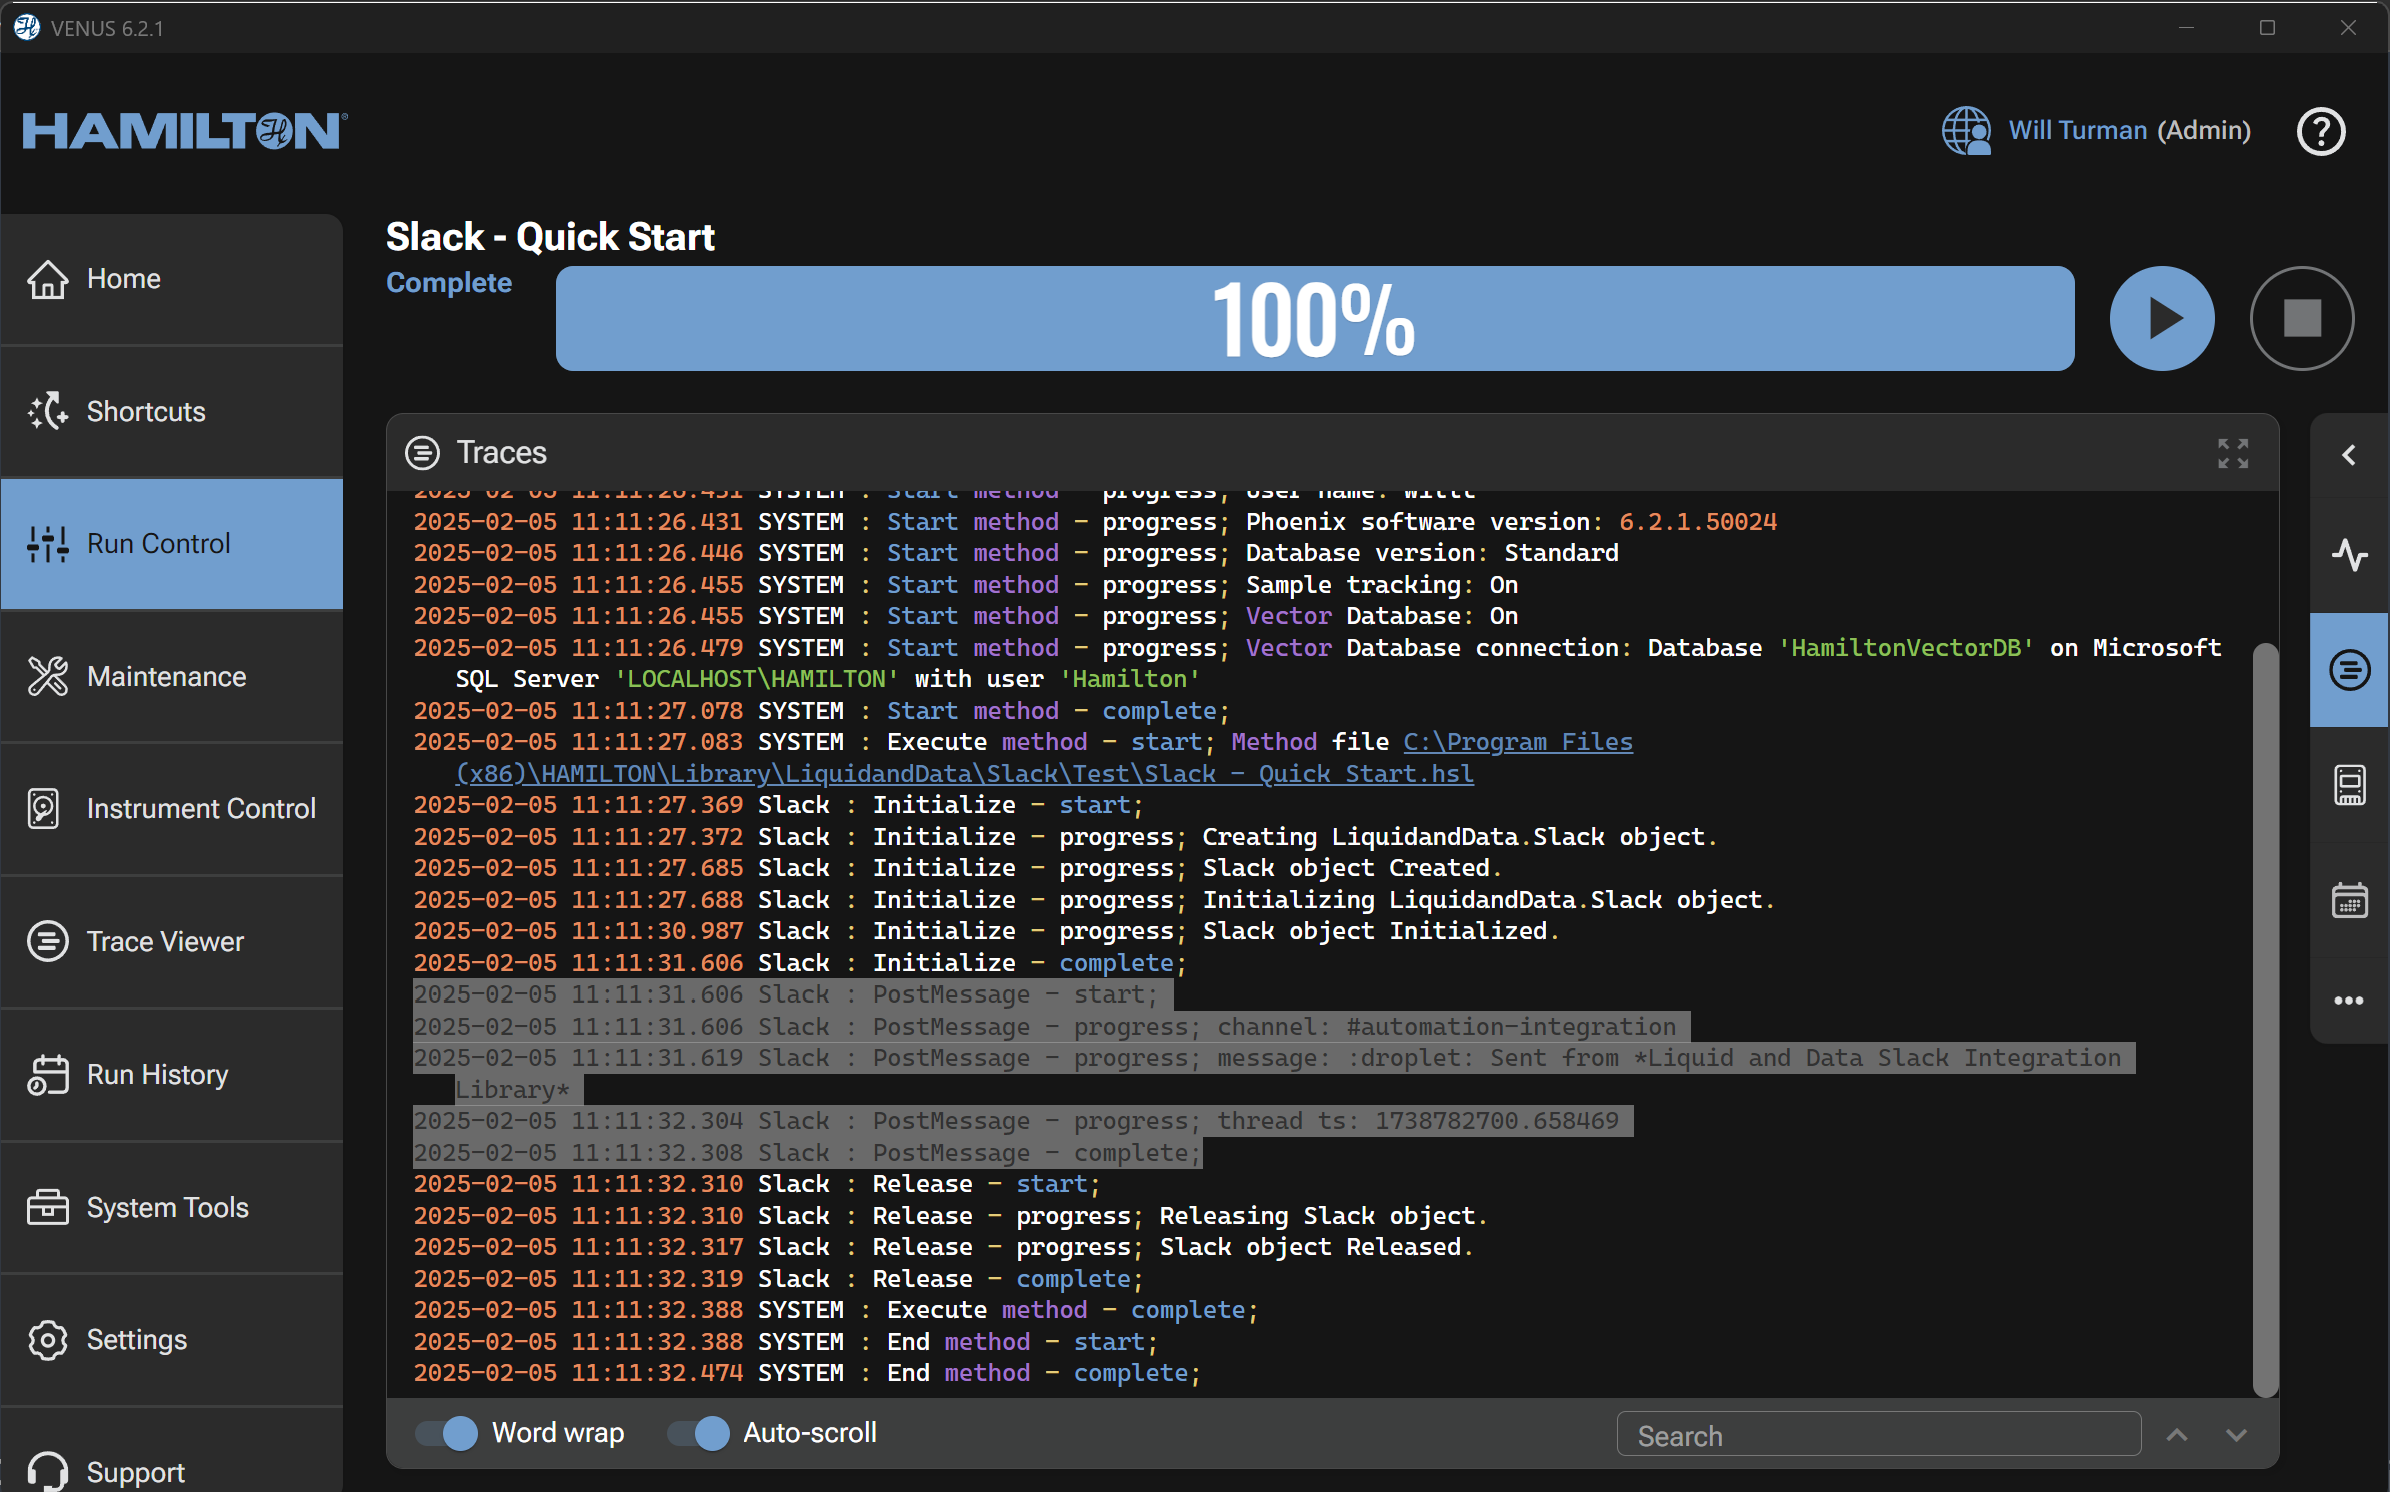Screen dimensions: 2390x1492
Task: Jump to next search result arrow
Action: [2237, 1435]
